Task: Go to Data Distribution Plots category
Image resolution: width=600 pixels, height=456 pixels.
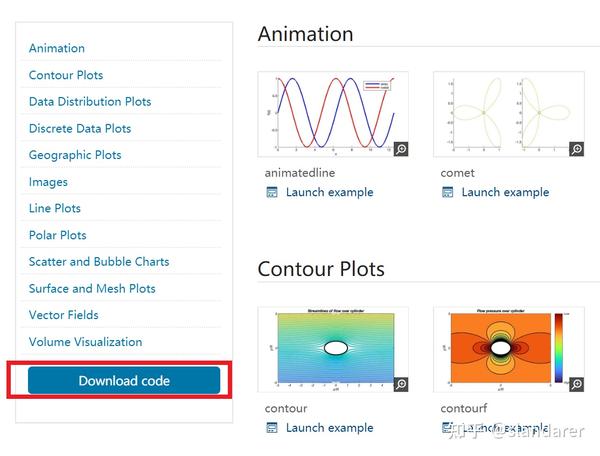Action: 90,101
